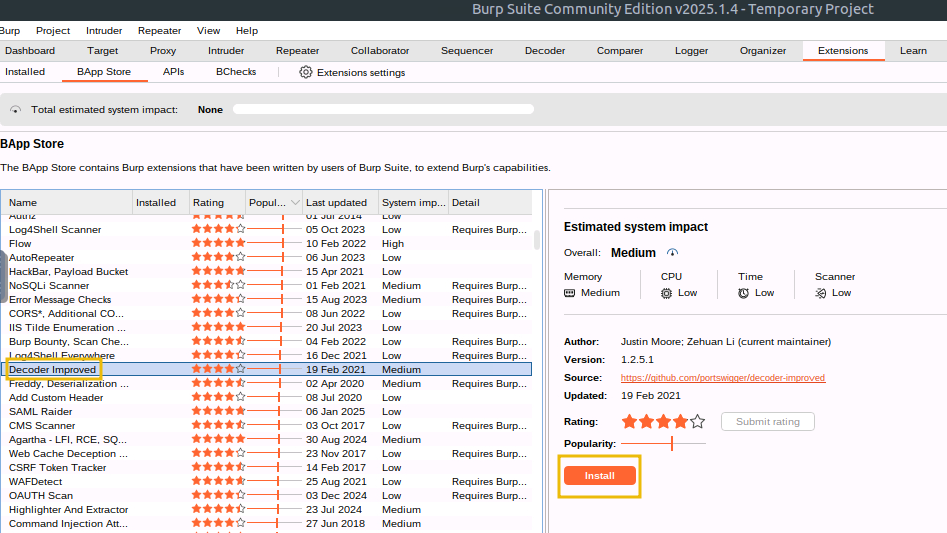The image size is (947, 533).
Task: Open the Project menu
Action: [53, 31]
